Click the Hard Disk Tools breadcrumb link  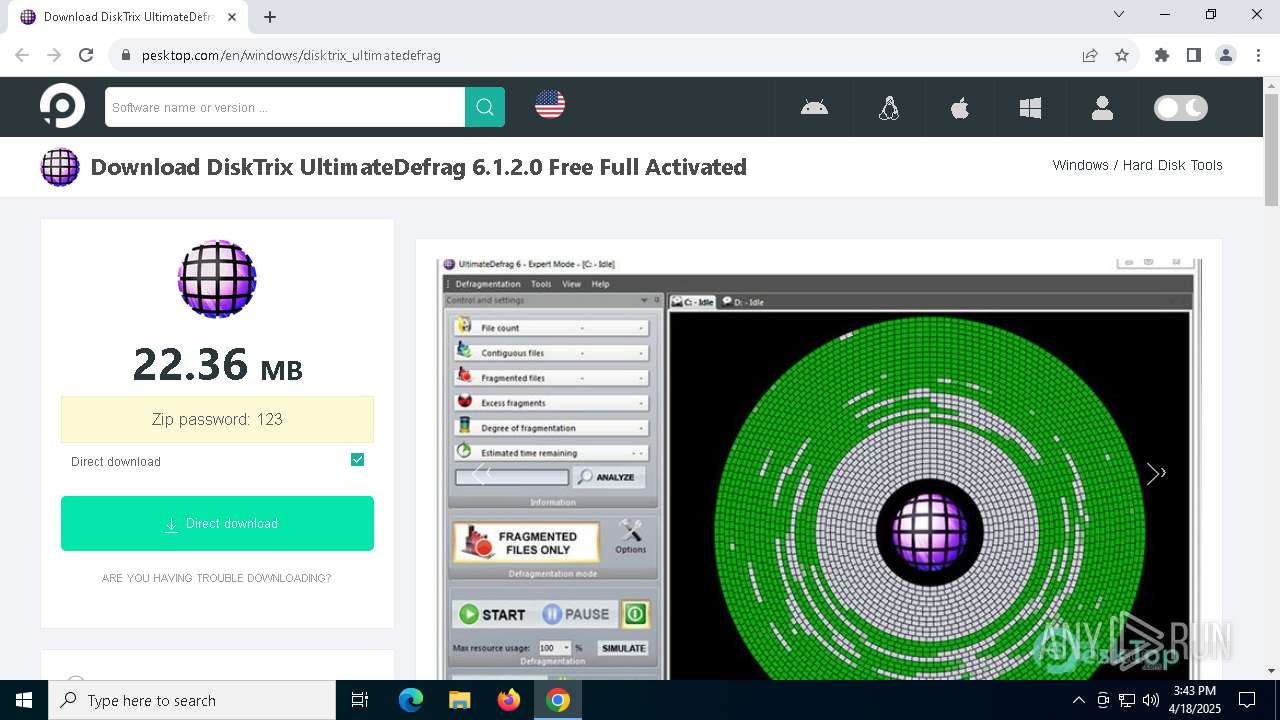click(1172, 165)
